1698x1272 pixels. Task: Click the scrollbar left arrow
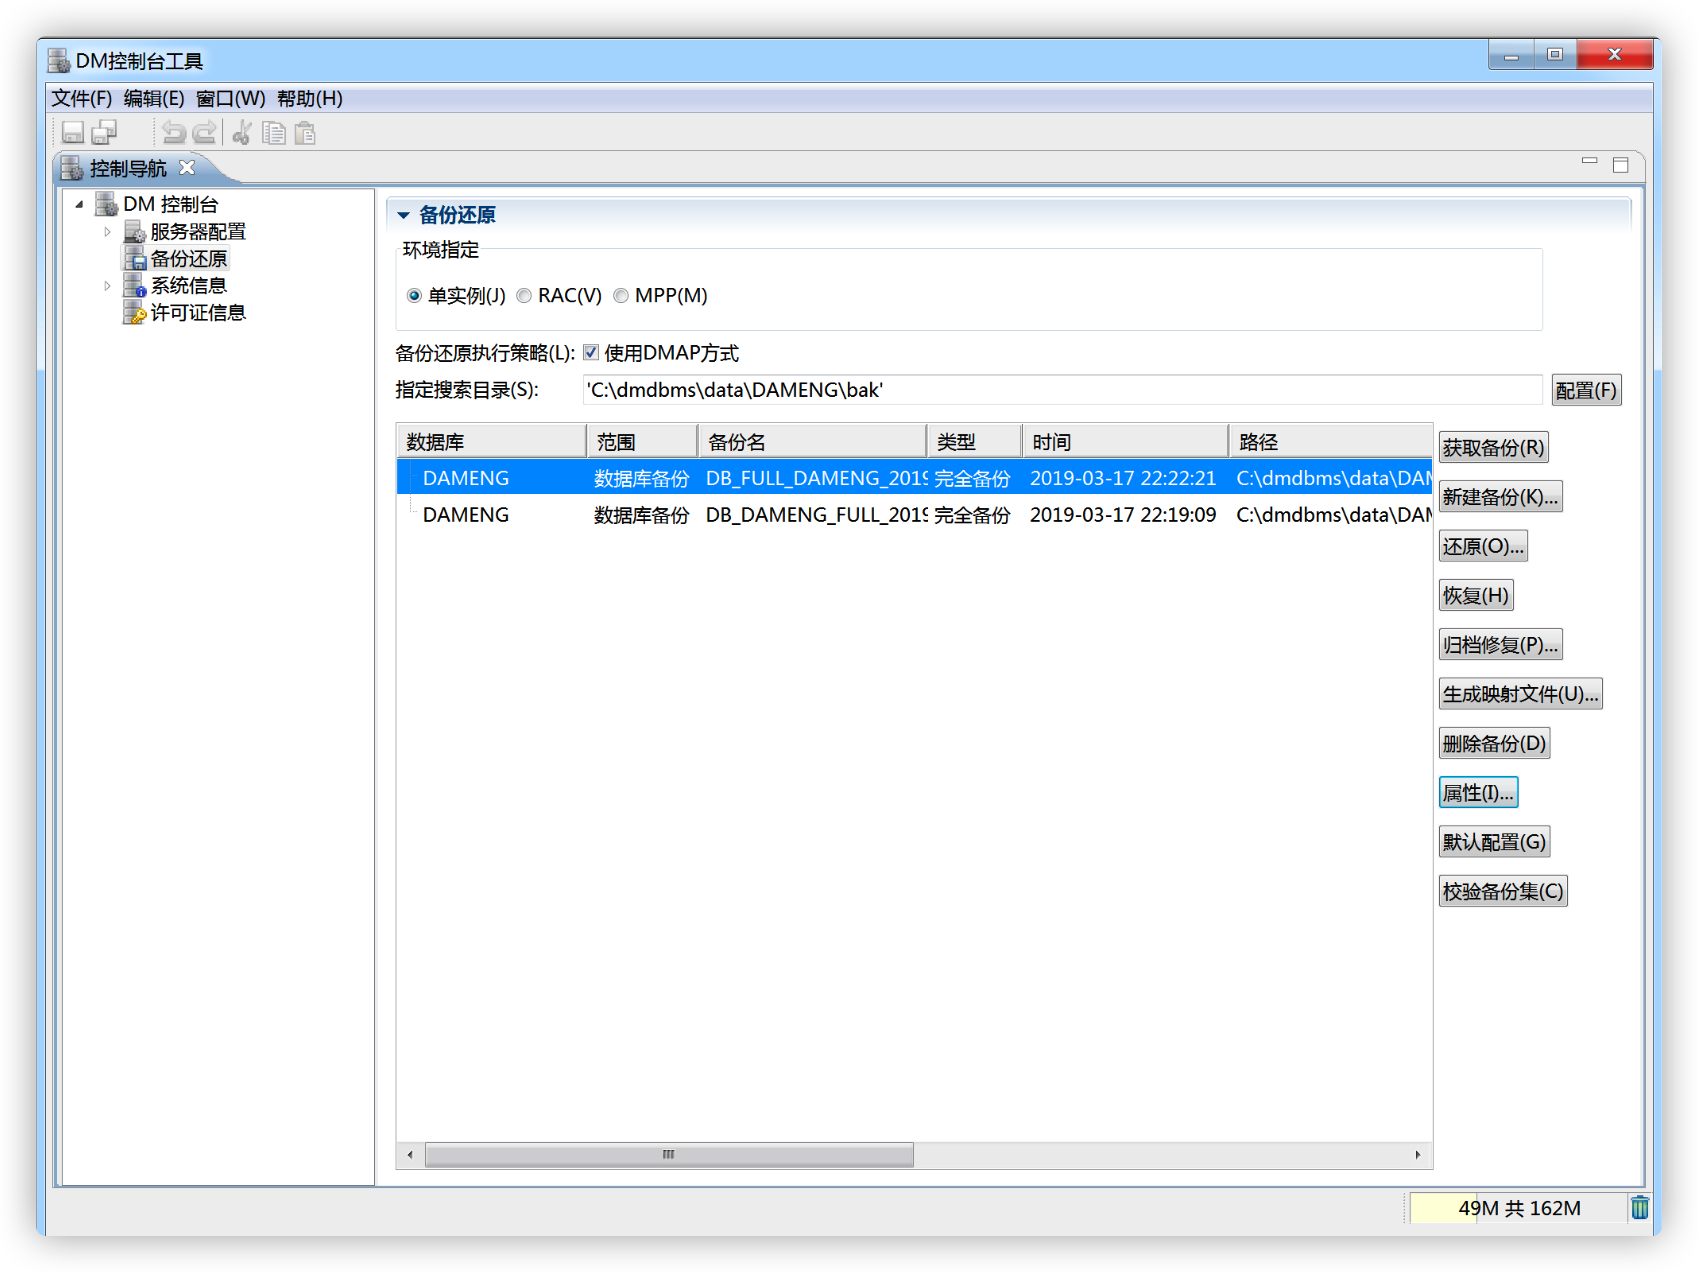pyautogui.click(x=410, y=1154)
